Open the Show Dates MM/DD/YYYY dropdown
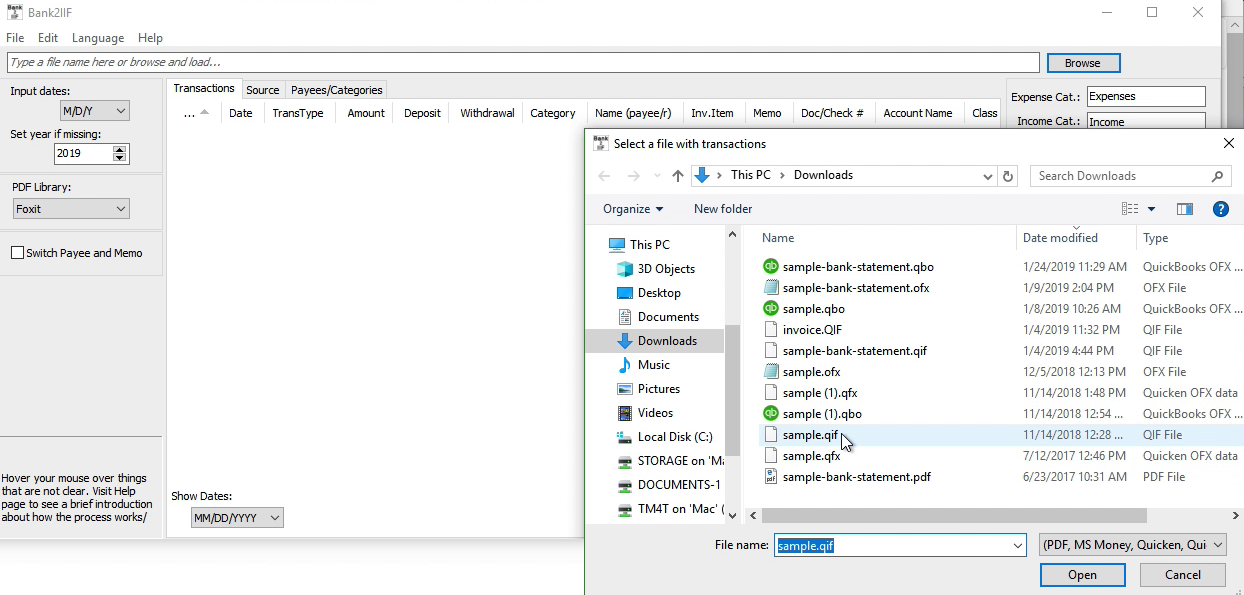The image size is (1244, 595). tap(237, 517)
